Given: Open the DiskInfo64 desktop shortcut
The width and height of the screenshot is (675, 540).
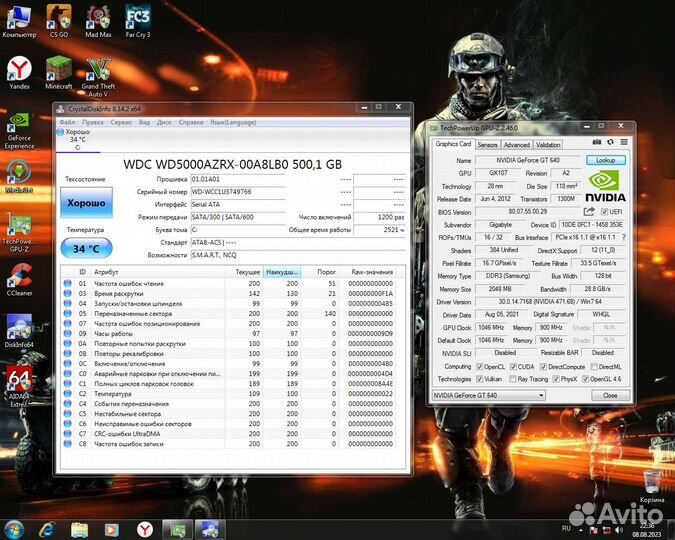Looking at the screenshot, I should click(x=19, y=331).
